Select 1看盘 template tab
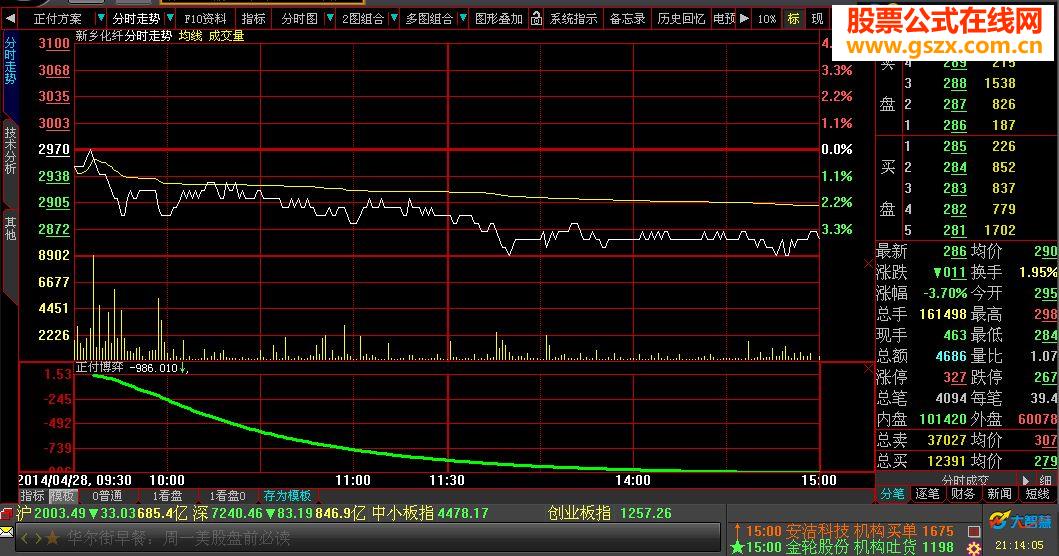 click(x=167, y=495)
